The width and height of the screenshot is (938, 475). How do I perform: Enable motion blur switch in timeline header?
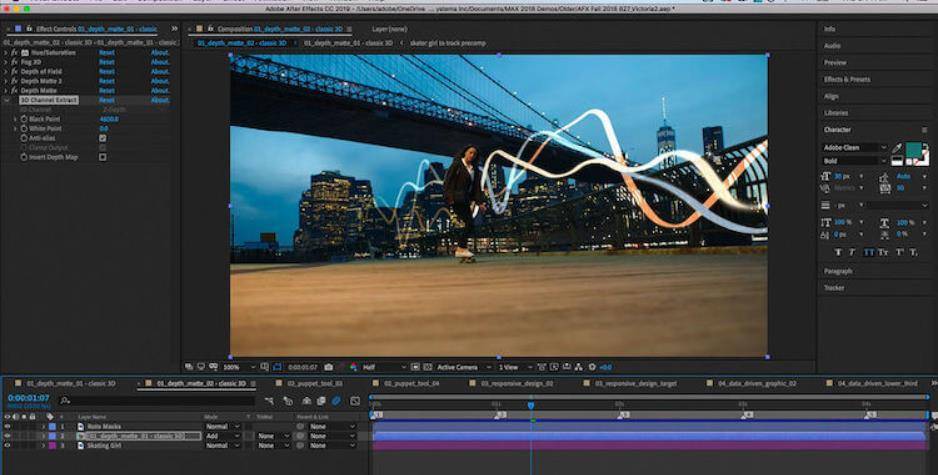(x=336, y=401)
